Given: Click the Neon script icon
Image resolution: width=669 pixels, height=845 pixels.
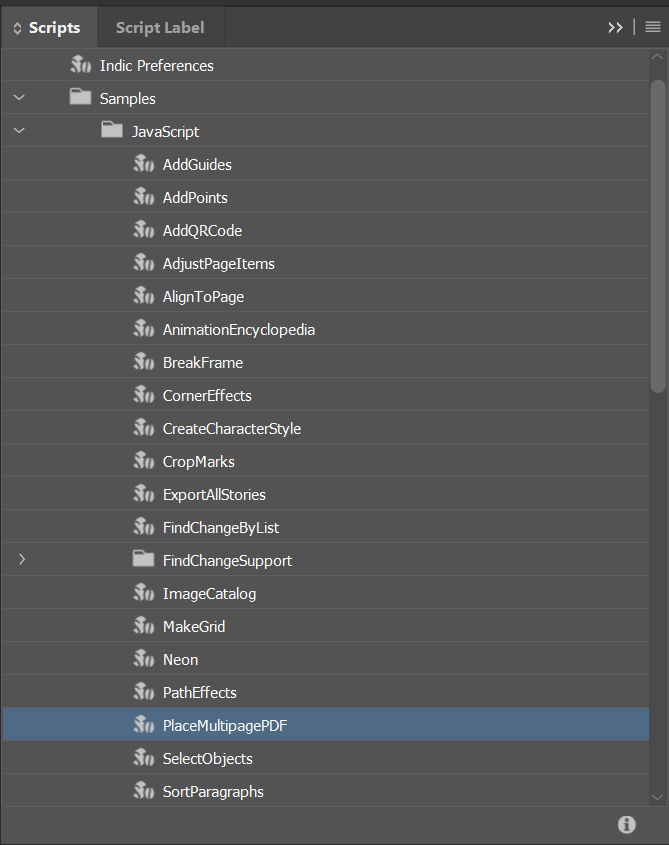Looking at the screenshot, I should [143, 659].
